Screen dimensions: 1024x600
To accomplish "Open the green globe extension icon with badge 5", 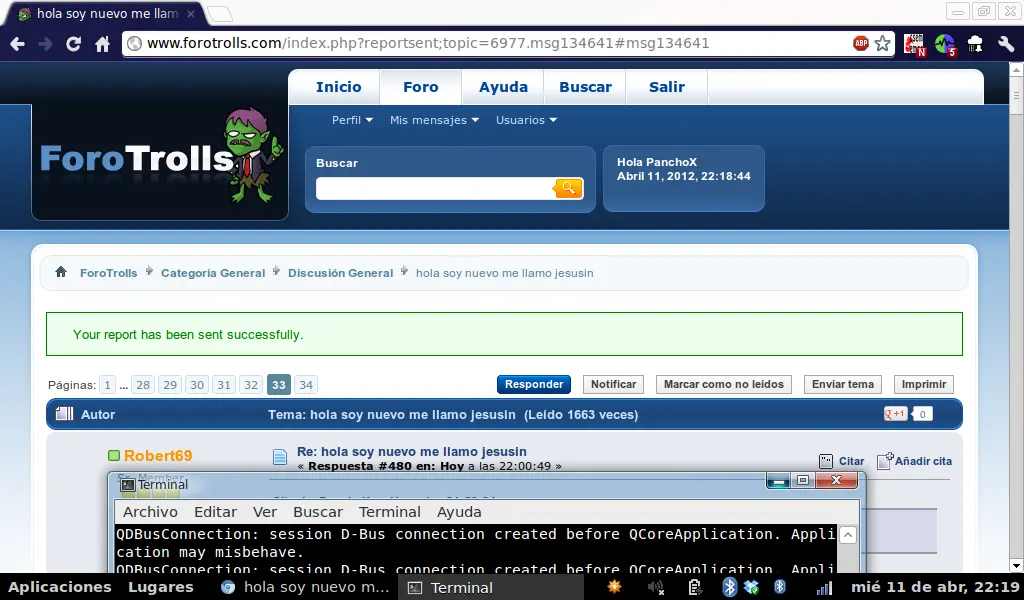I will (945, 44).
